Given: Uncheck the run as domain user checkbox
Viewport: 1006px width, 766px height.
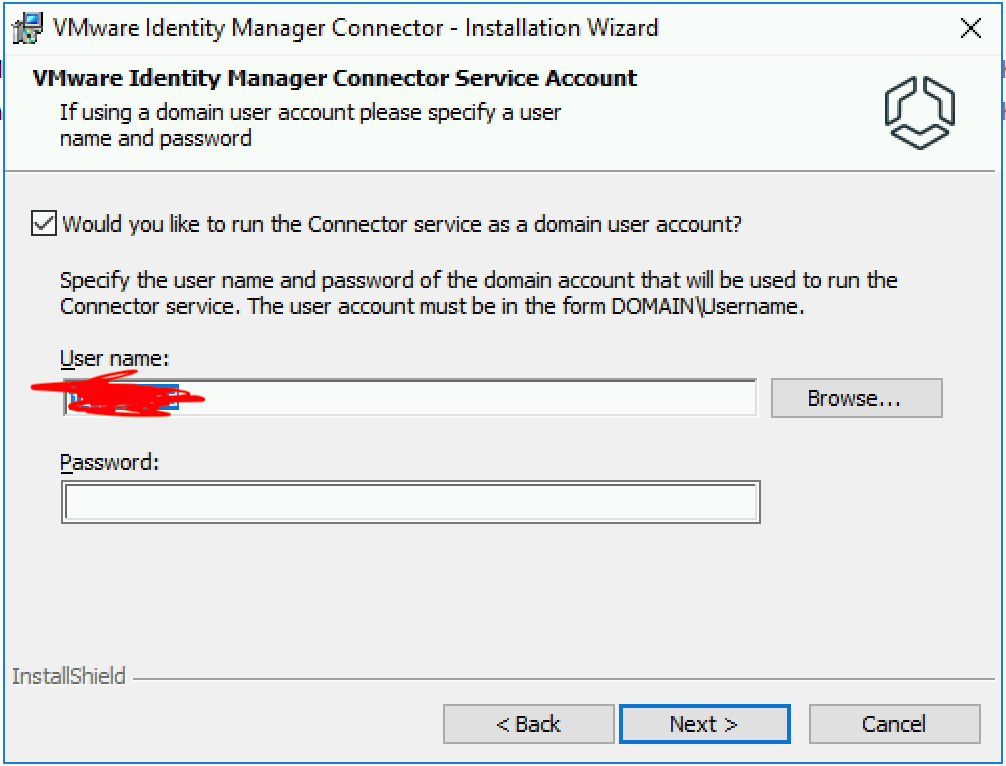Looking at the screenshot, I should click(44, 223).
